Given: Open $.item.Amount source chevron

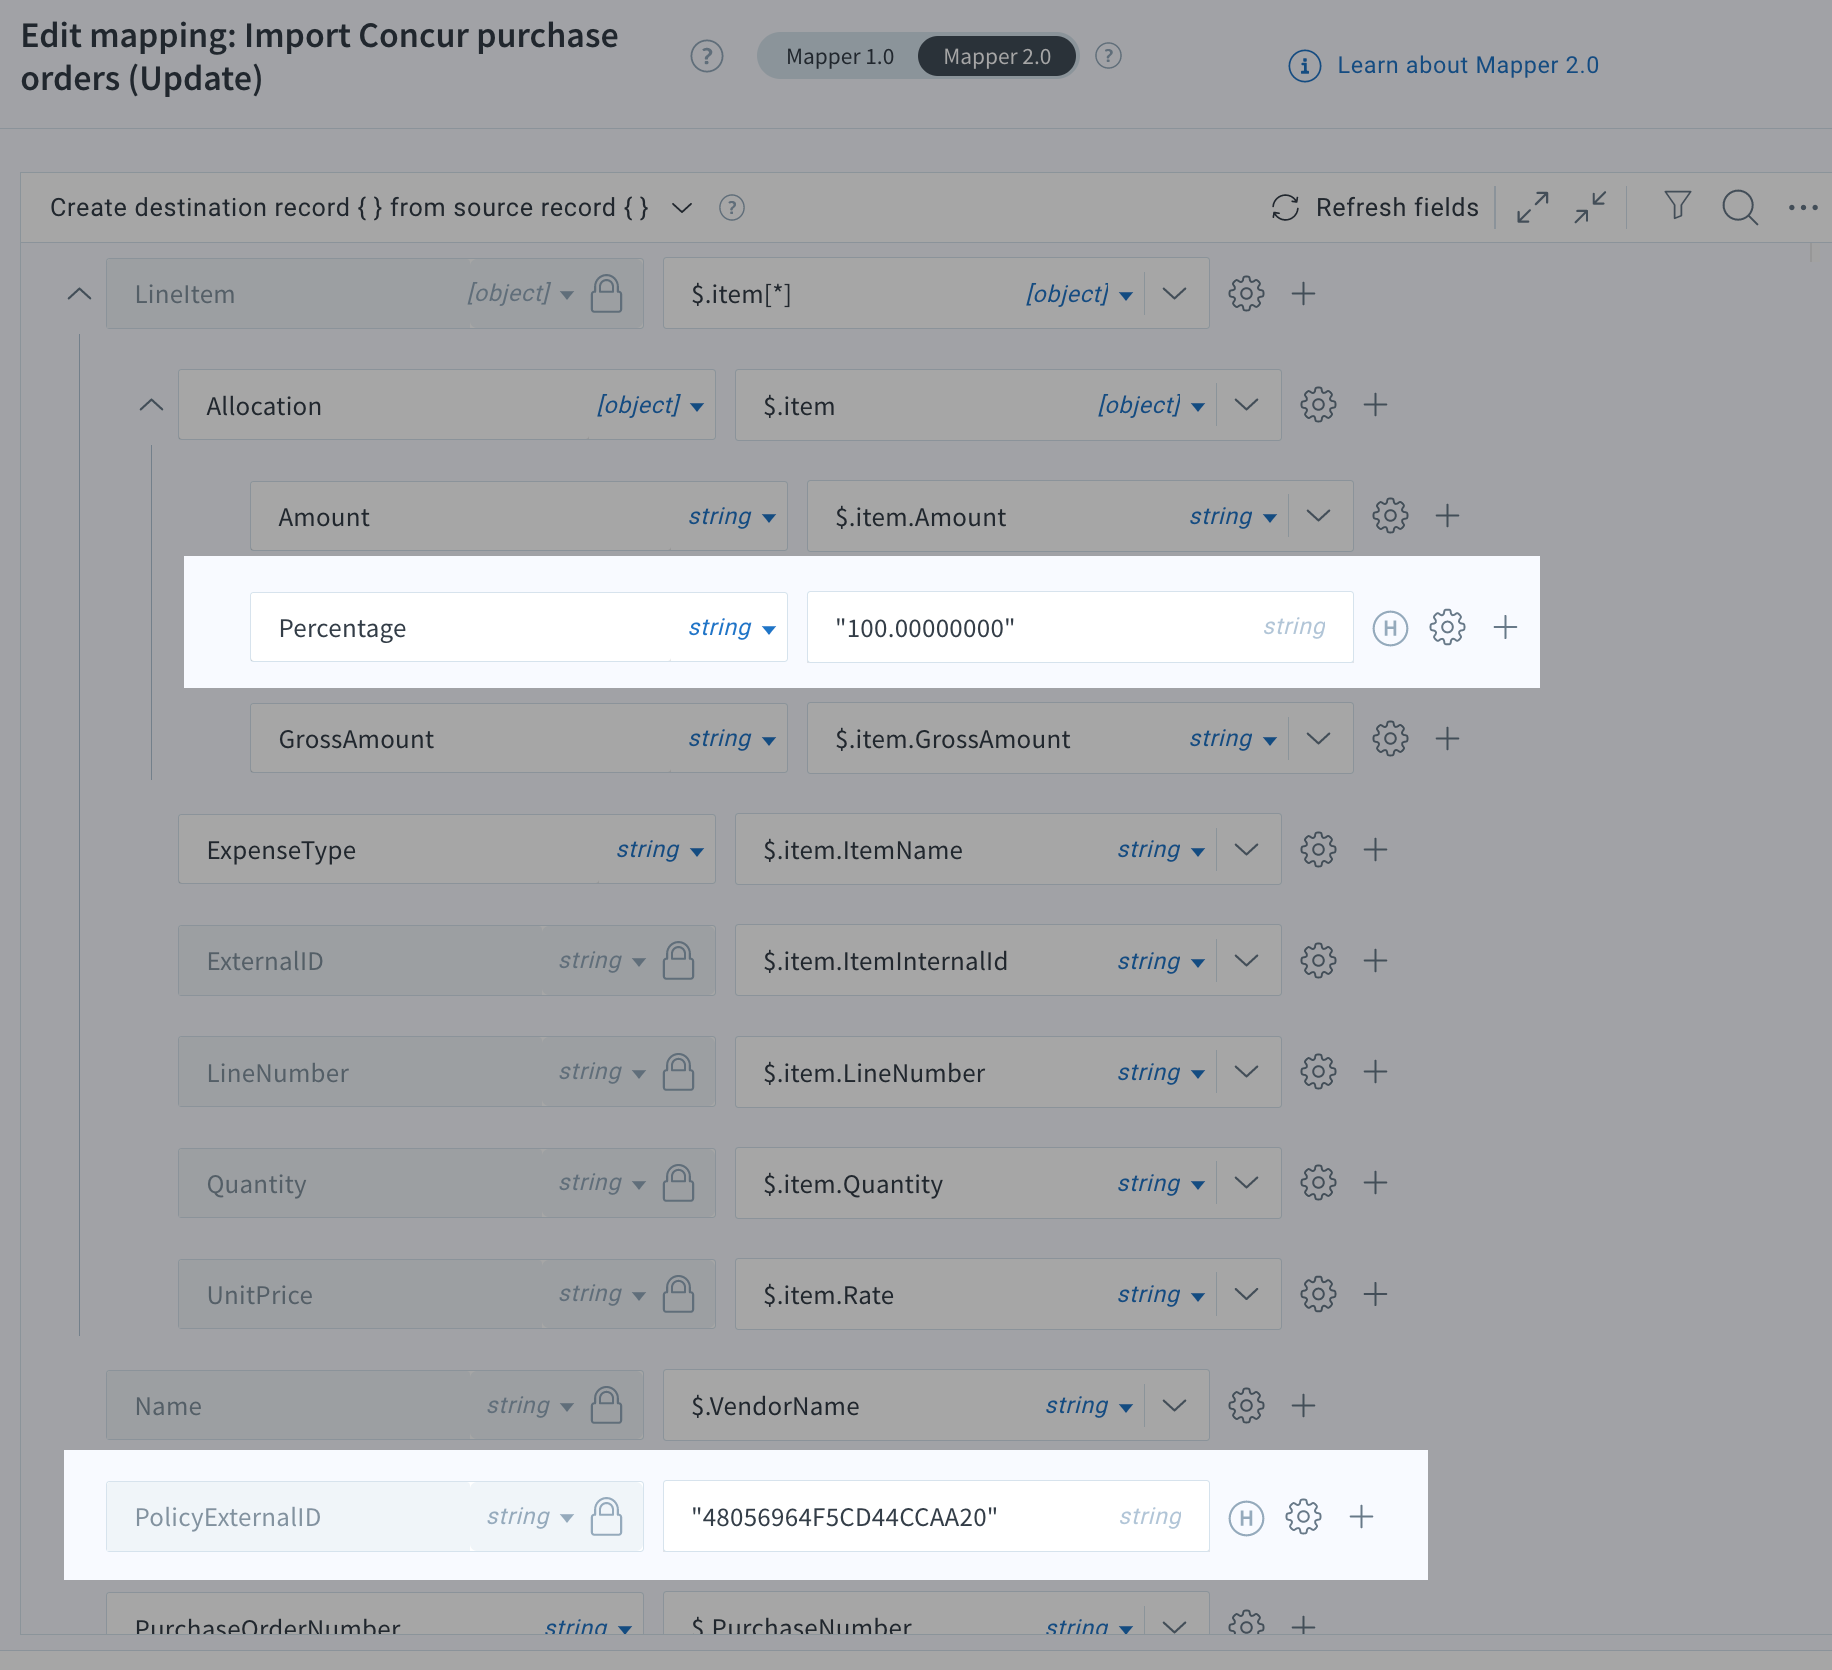Looking at the screenshot, I should 1318,516.
